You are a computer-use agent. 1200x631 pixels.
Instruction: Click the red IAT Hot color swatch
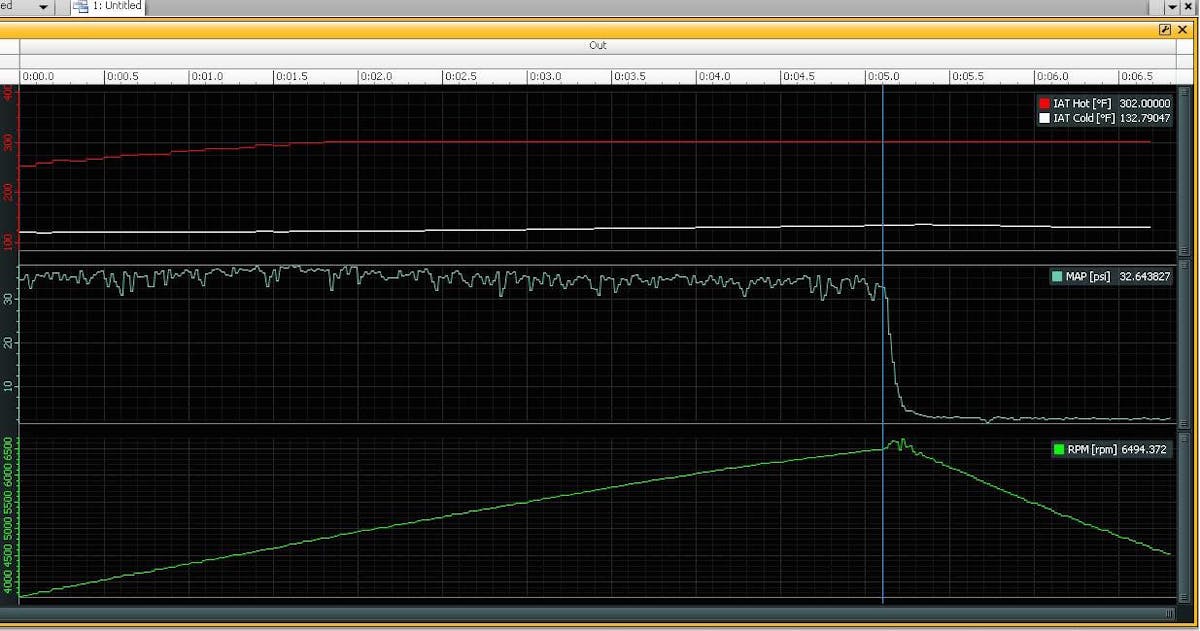click(x=1045, y=103)
